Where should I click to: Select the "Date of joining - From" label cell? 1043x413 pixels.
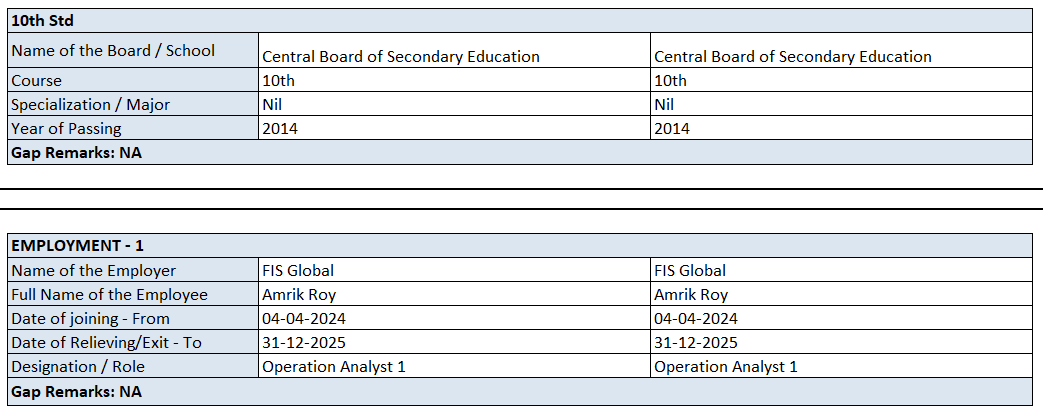(x=90, y=319)
